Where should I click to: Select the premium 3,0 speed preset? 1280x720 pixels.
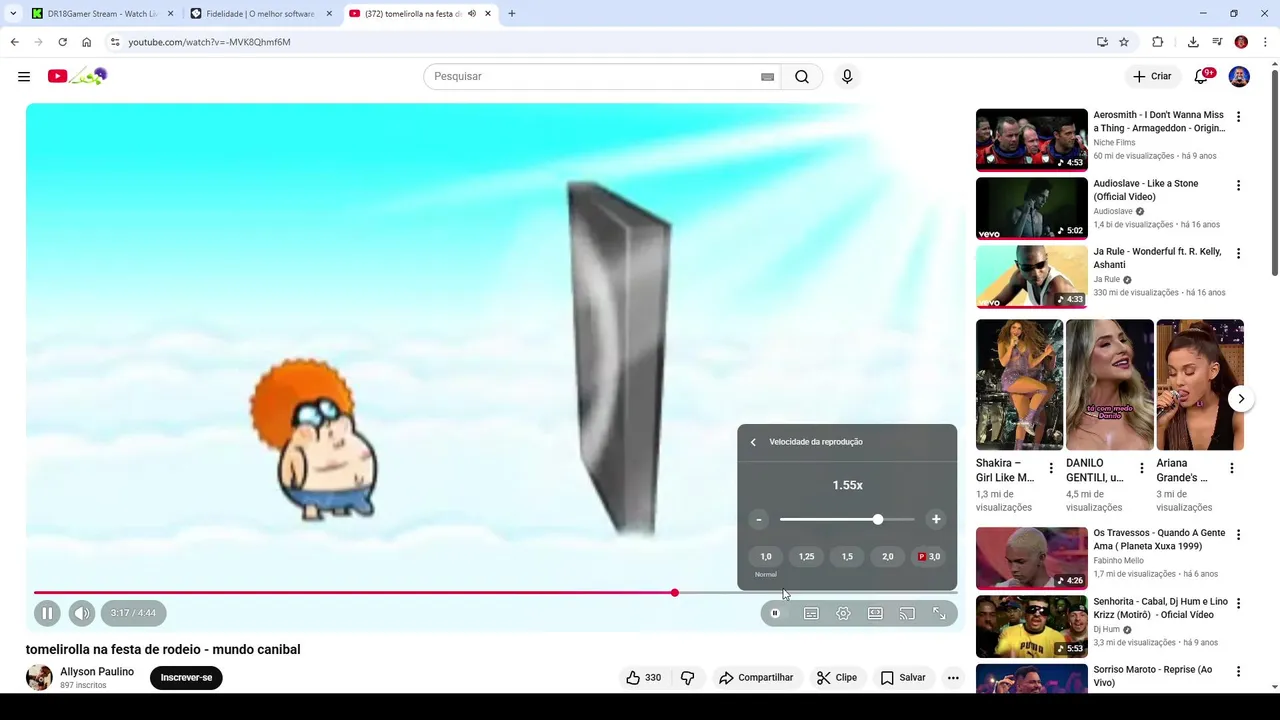click(x=929, y=557)
